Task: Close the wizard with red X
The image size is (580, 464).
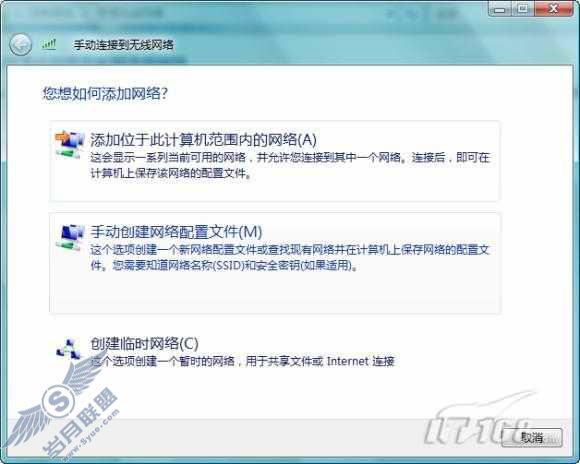Action: point(553,8)
